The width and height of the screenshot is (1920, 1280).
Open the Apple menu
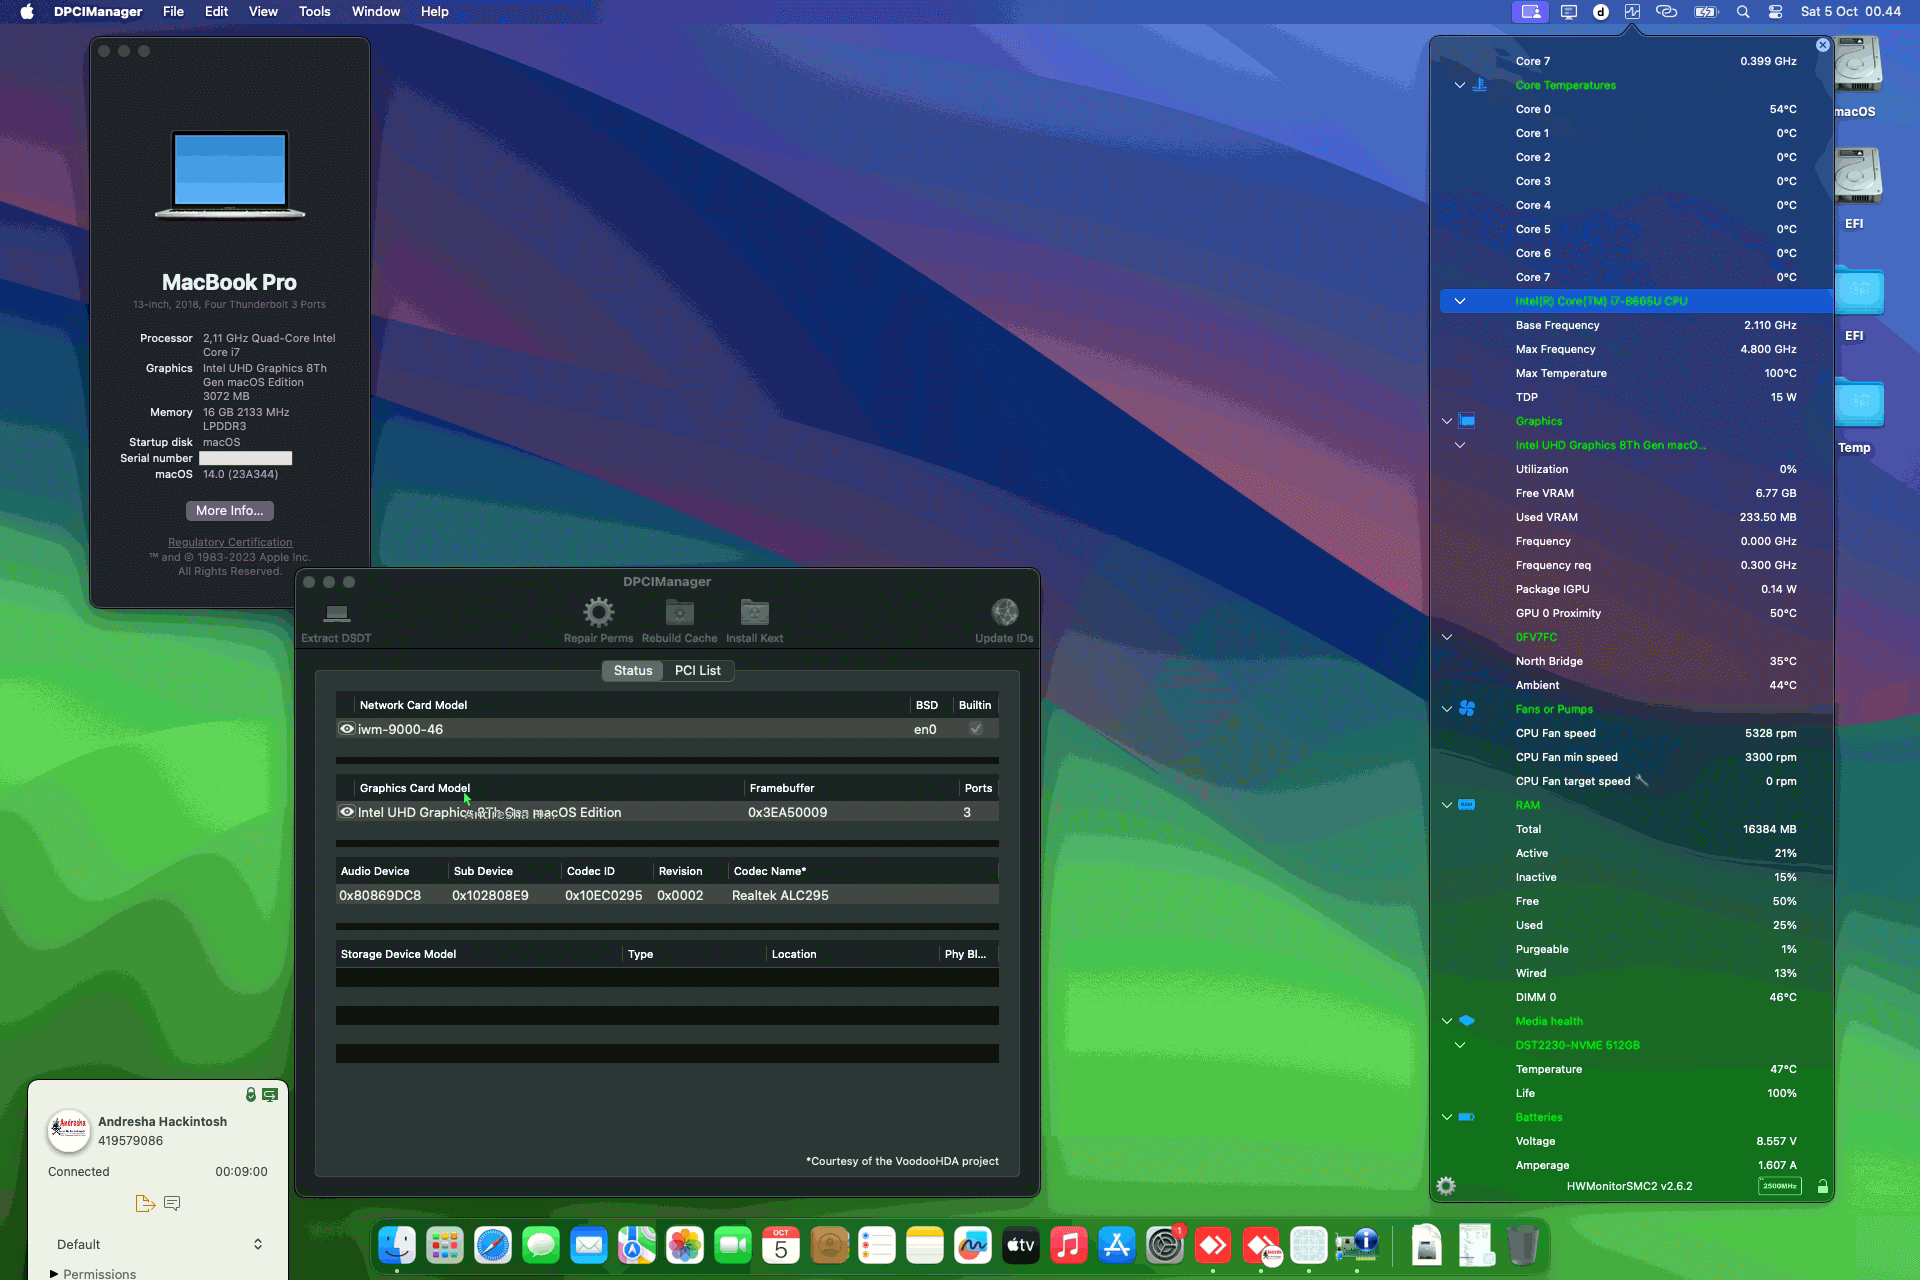coord(27,12)
